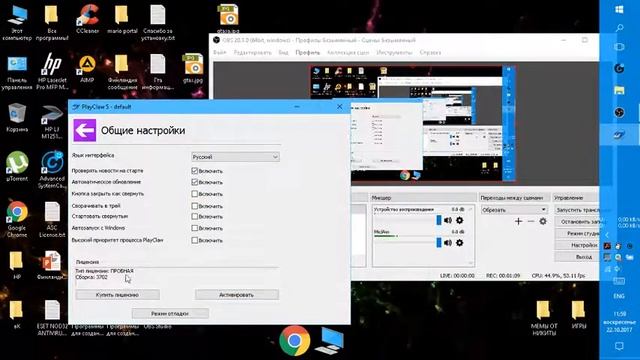The width and height of the screenshot is (640, 360).
Task: Open the notification center icon
Action: [x=619, y=346]
